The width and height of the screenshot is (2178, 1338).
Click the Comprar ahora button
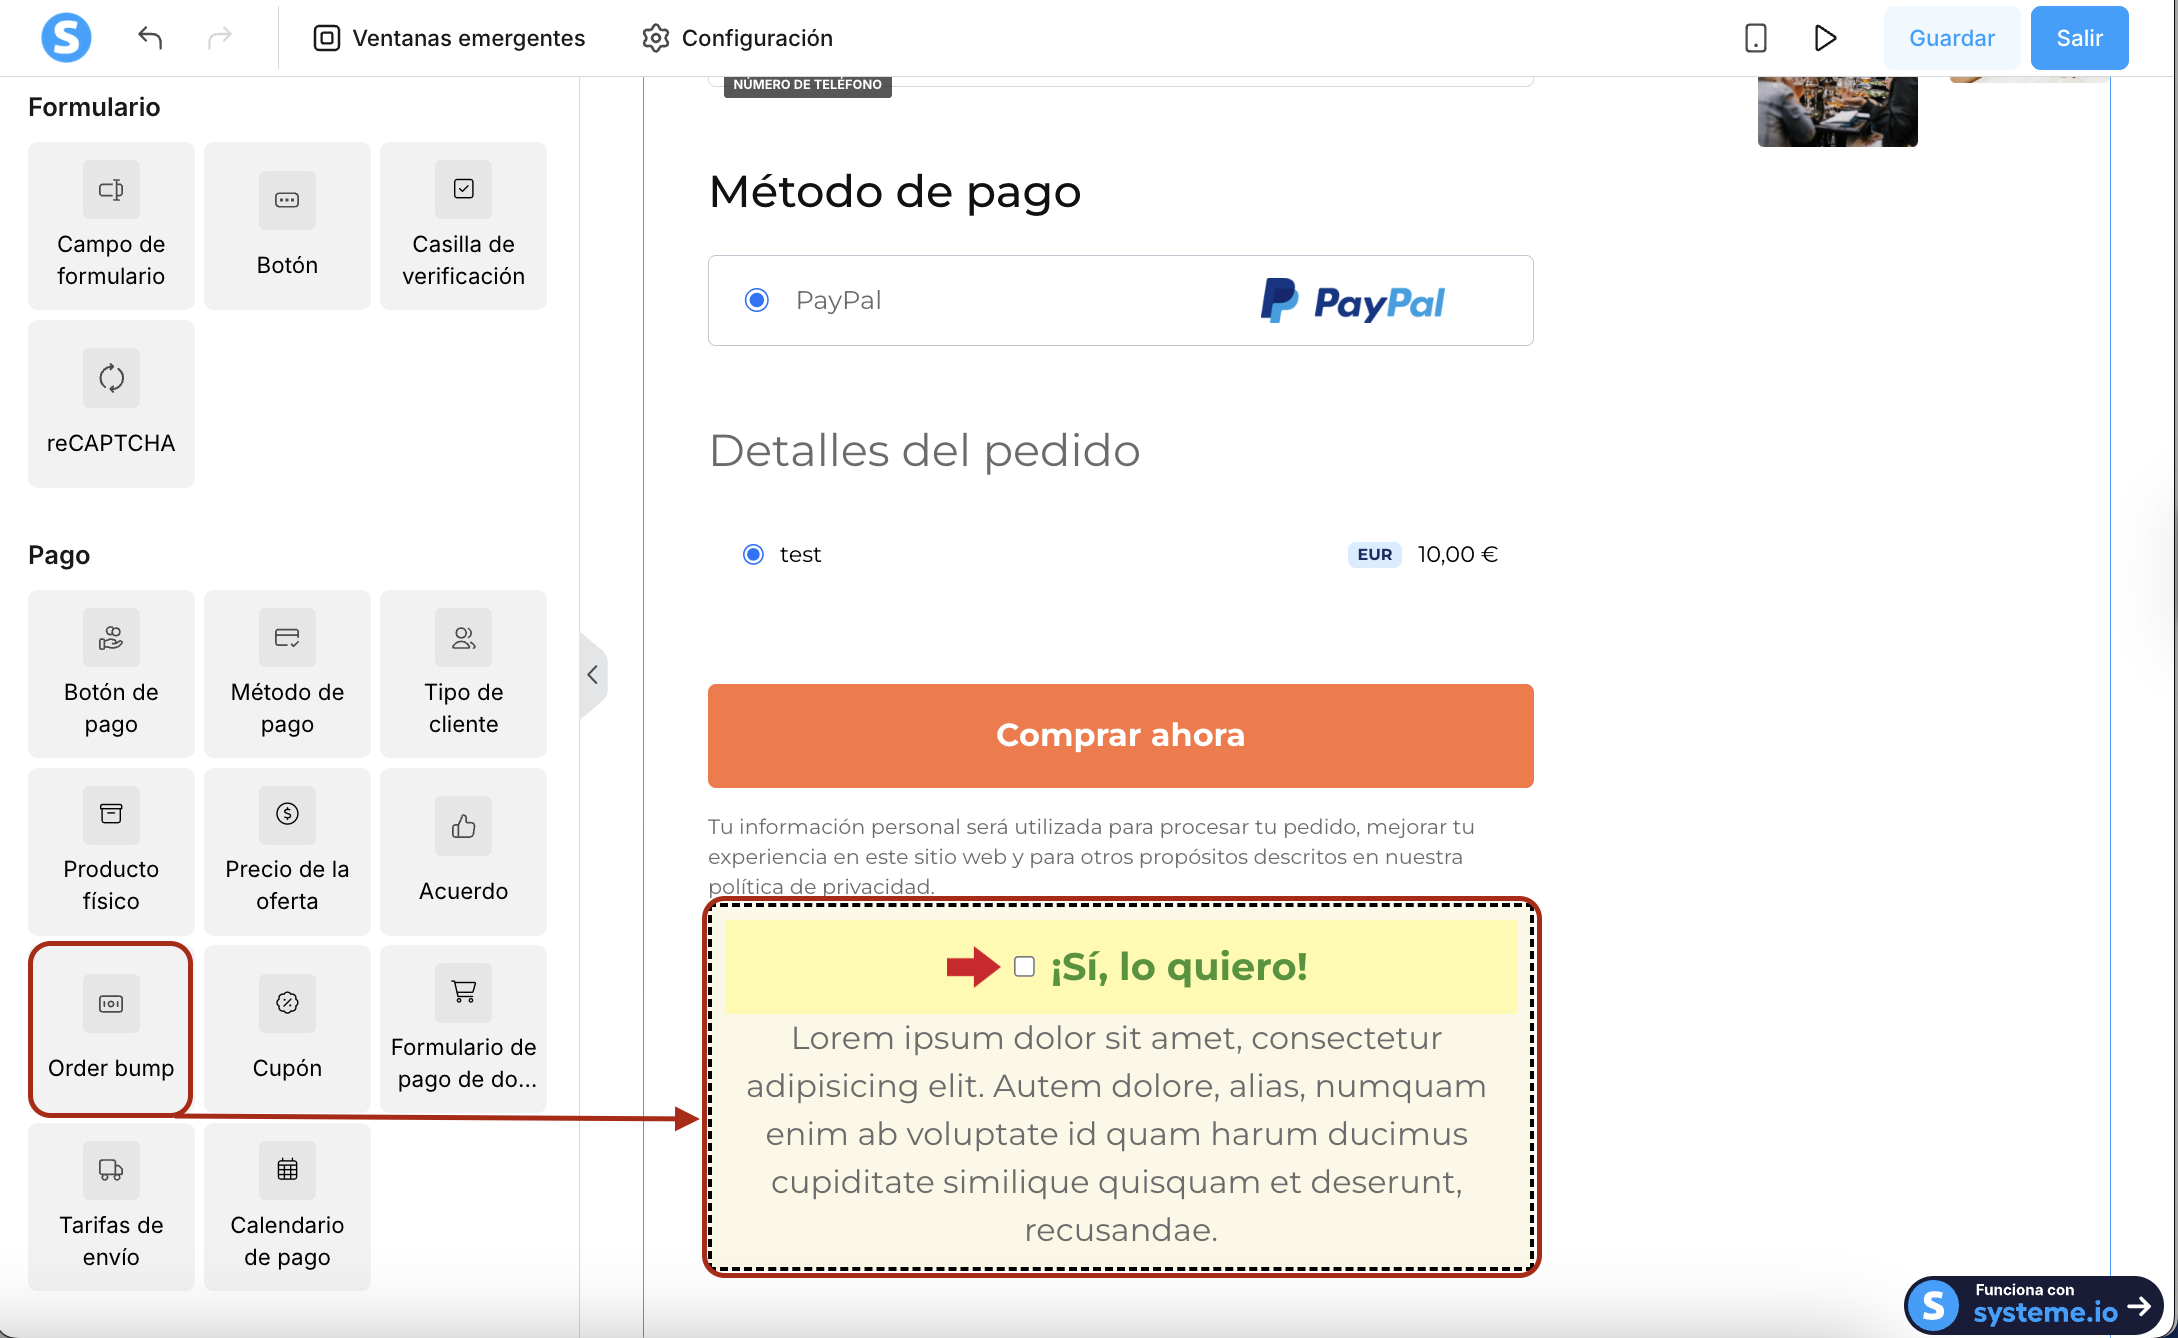coord(1120,735)
